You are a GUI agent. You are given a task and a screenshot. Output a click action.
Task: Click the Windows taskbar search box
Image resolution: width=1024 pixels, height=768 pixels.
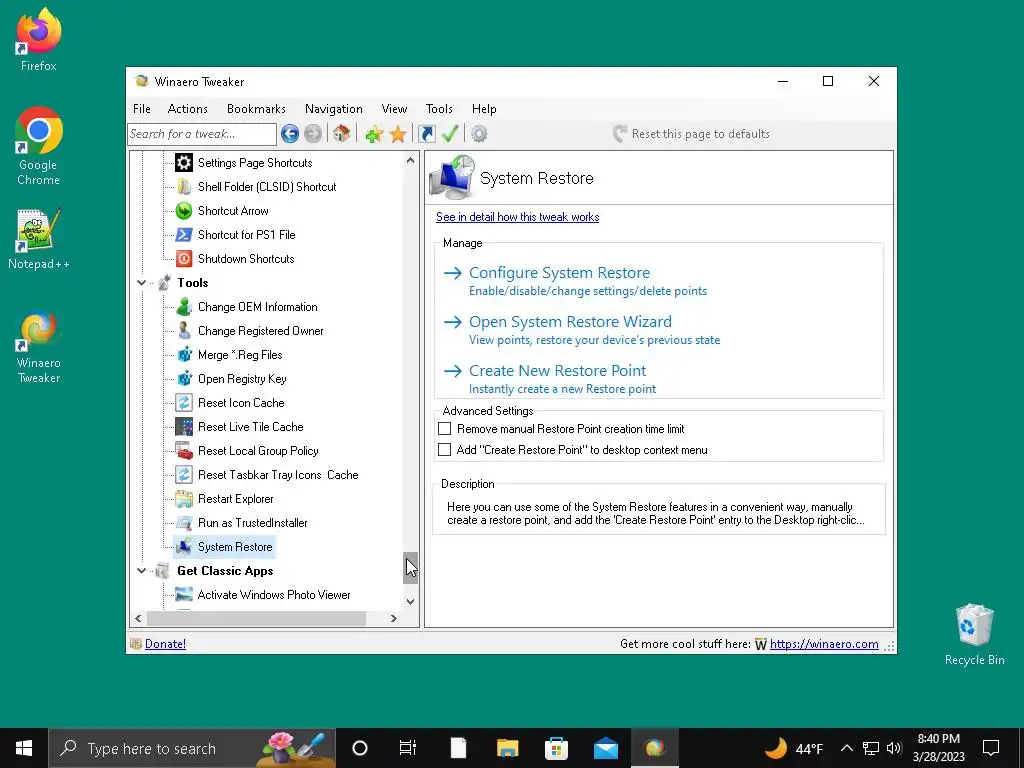pyautogui.click(x=192, y=748)
